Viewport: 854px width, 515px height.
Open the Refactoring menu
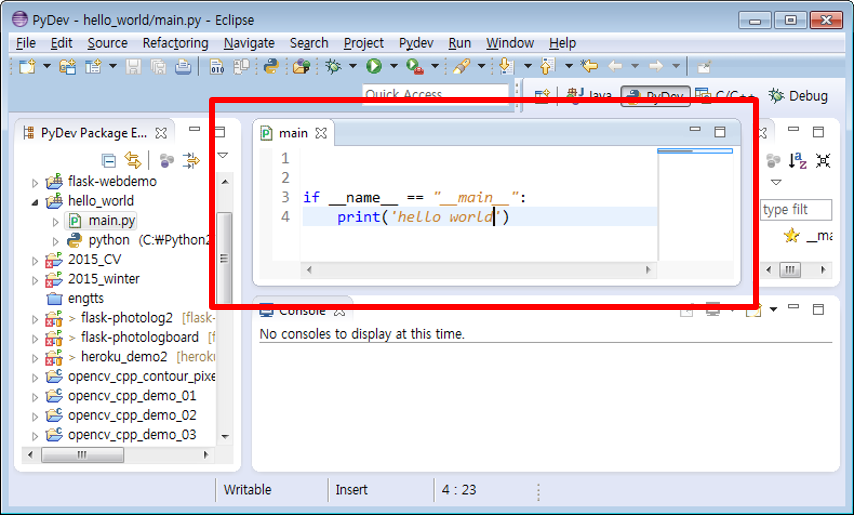pos(175,43)
